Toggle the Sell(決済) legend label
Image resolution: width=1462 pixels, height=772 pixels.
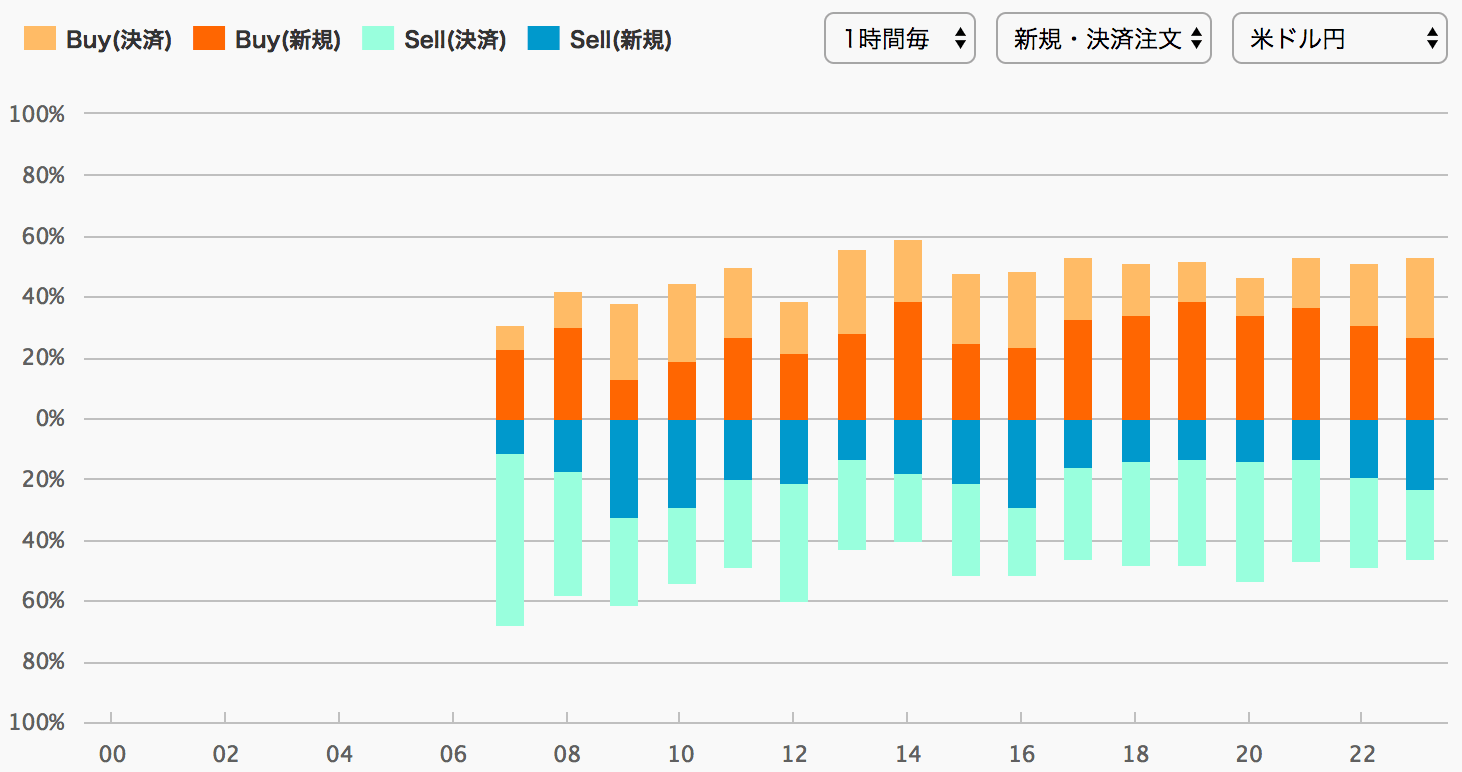pyautogui.click(x=455, y=40)
